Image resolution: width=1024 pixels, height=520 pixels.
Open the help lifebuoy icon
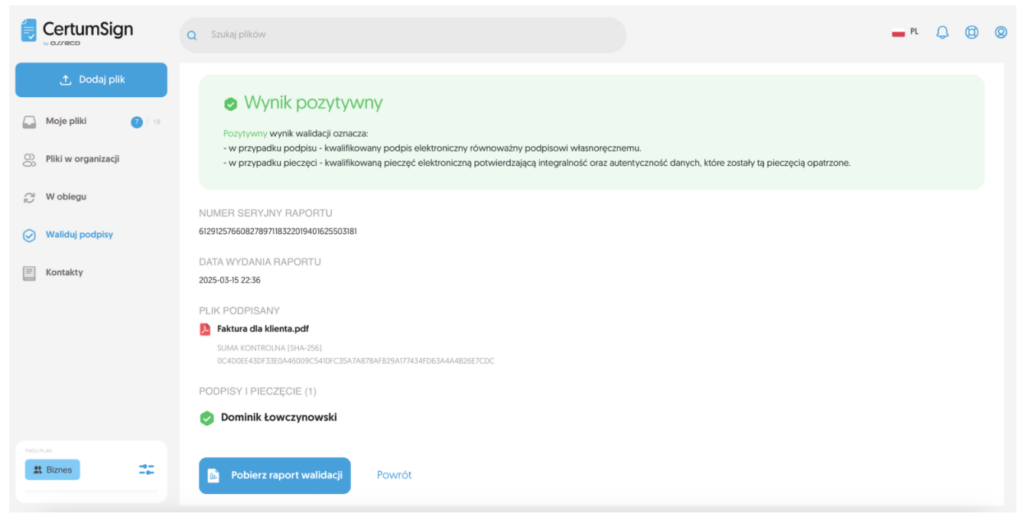(971, 32)
